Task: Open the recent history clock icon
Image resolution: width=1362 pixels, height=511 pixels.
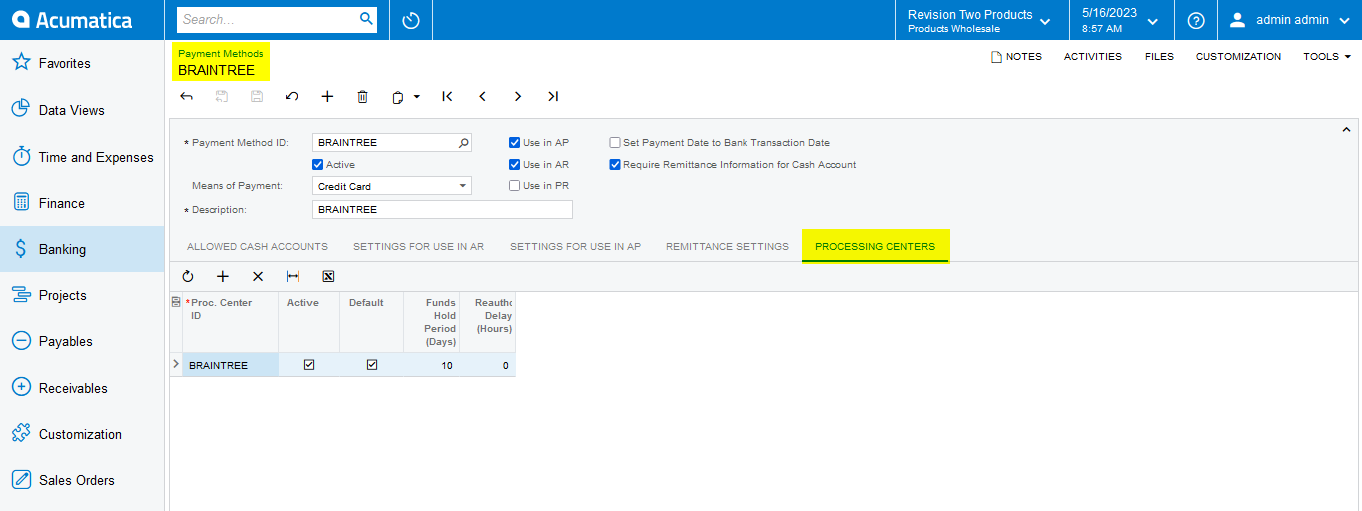Action: pos(410,20)
